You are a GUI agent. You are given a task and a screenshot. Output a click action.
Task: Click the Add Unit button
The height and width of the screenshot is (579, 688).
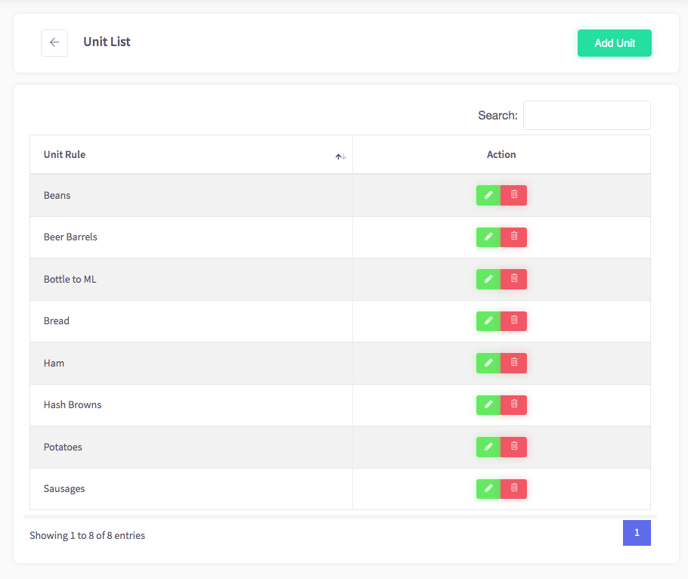(614, 43)
